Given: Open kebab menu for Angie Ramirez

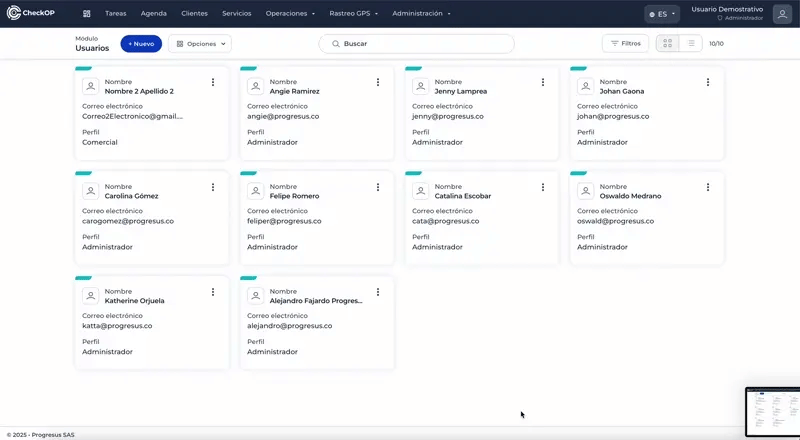Looking at the screenshot, I should coord(378,82).
